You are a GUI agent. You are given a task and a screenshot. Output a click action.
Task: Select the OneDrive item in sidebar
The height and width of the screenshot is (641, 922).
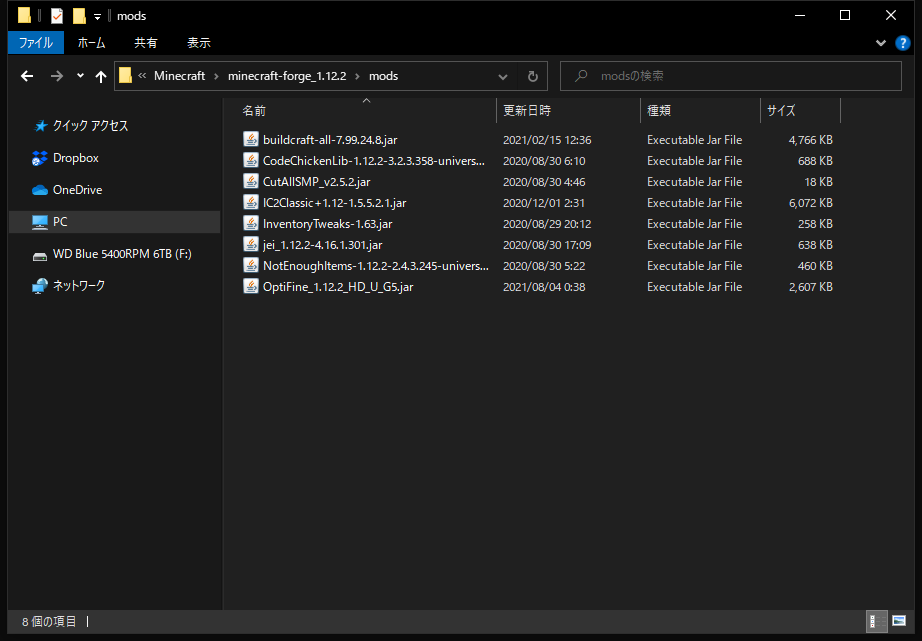click(x=76, y=190)
